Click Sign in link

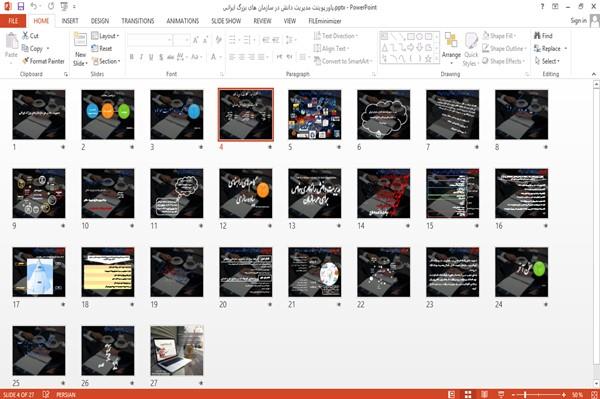578,21
